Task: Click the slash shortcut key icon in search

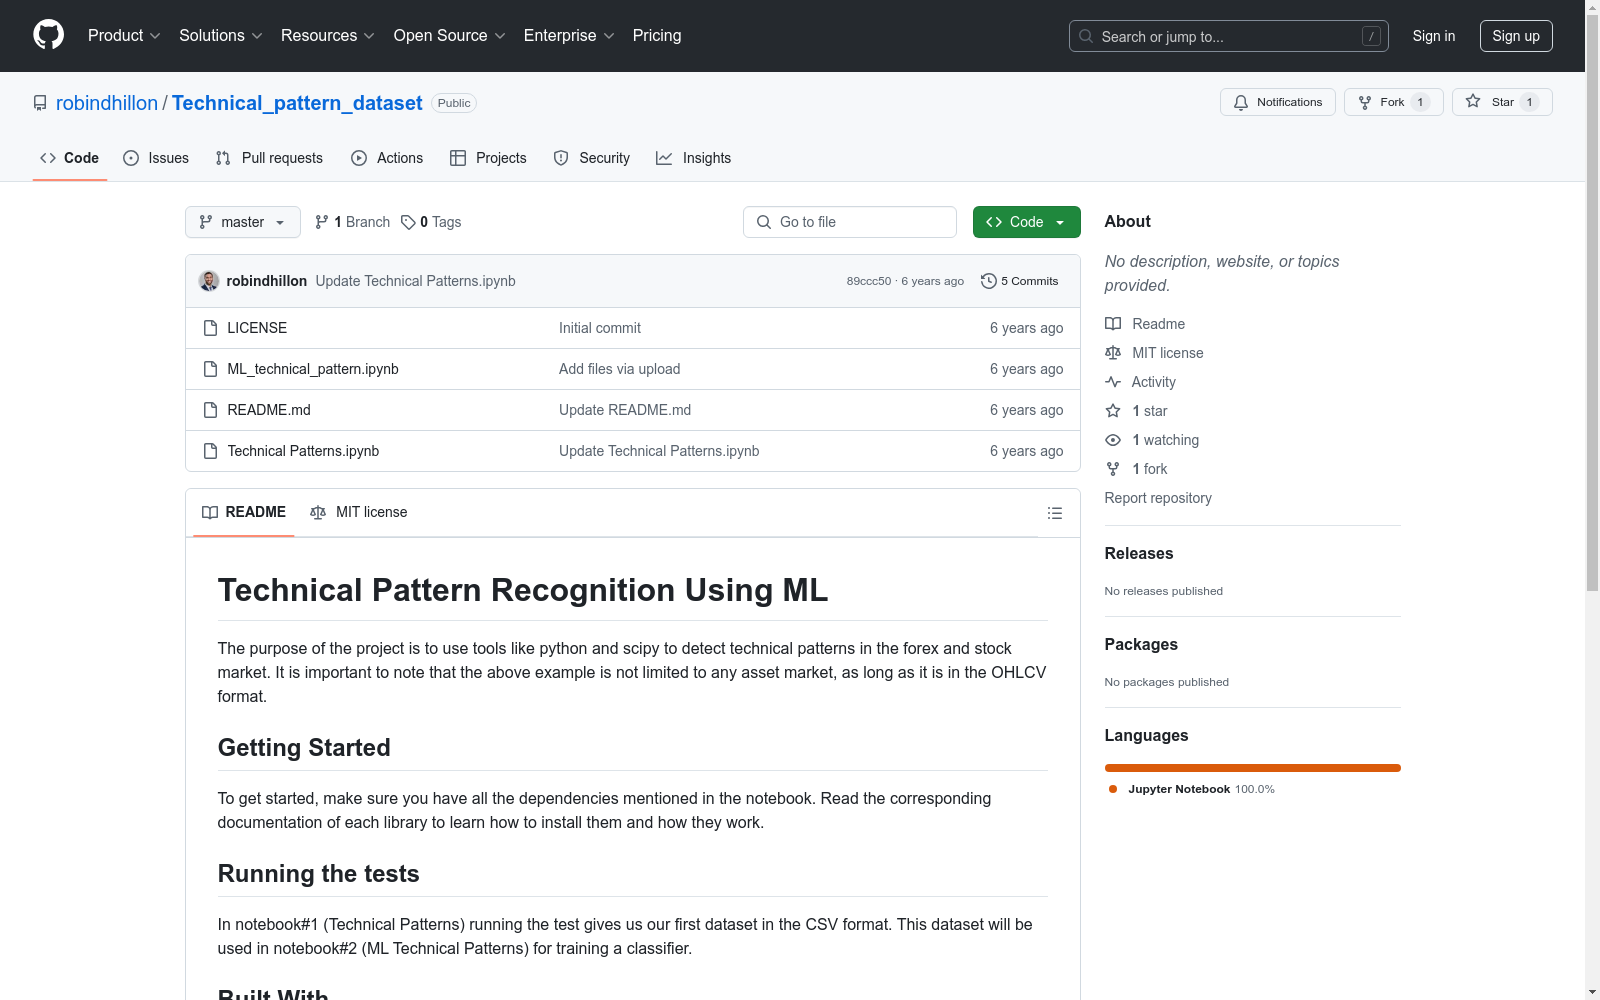Action: 1371,36
